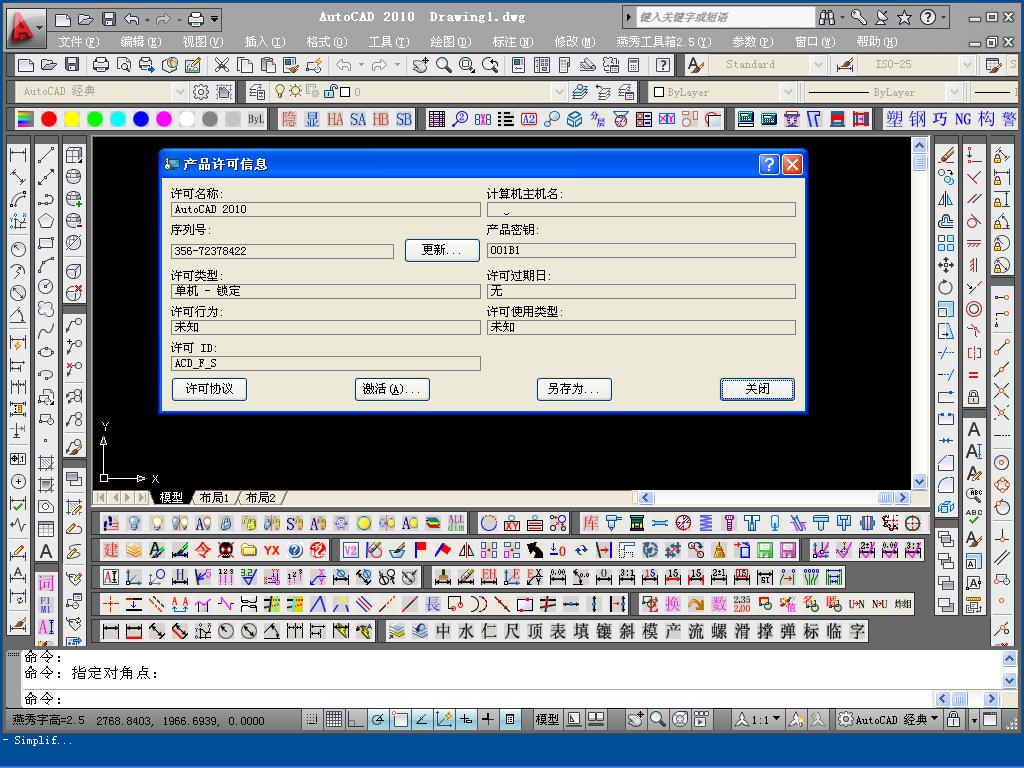1024x768 pixels.
Task: Click the 许可协议 button
Action: click(209, 389)
